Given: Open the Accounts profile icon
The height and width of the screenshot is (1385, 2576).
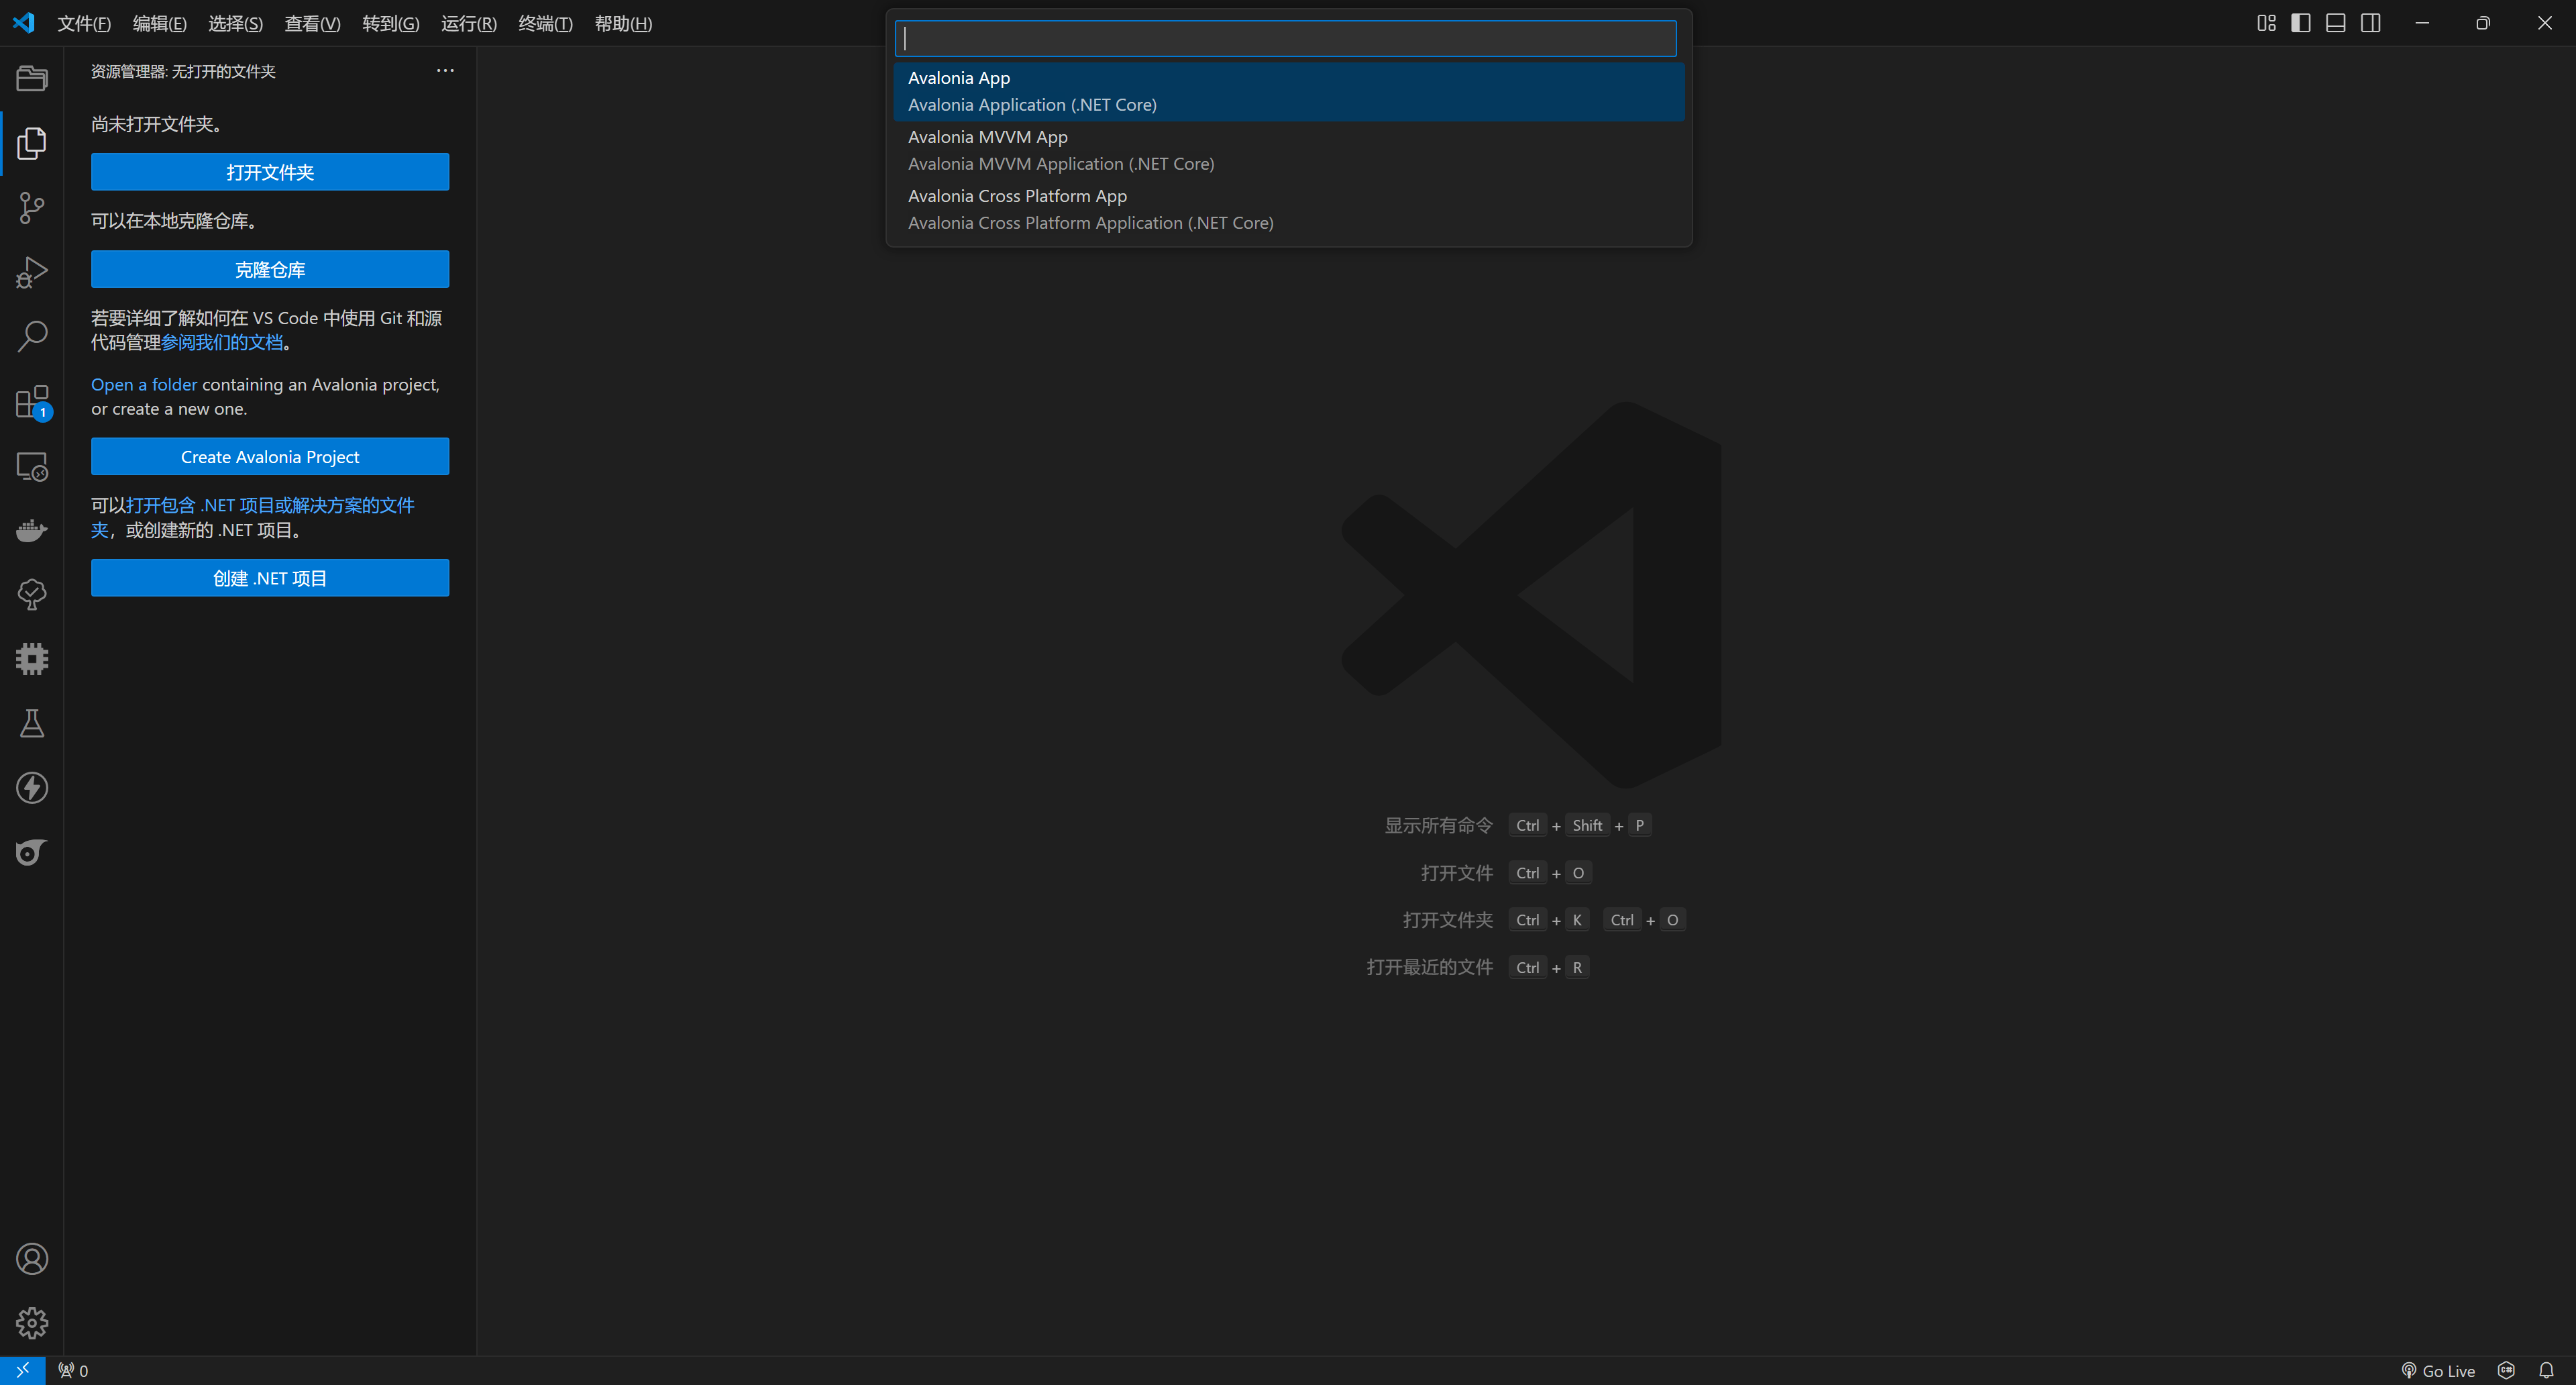Looking at the screenshot, I should [32, 1259].
